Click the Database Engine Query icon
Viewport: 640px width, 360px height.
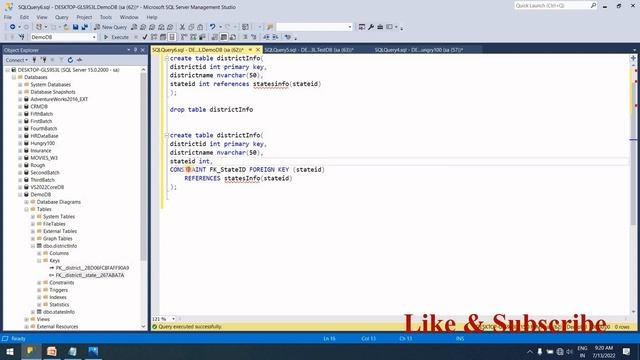tap(134, 27)
